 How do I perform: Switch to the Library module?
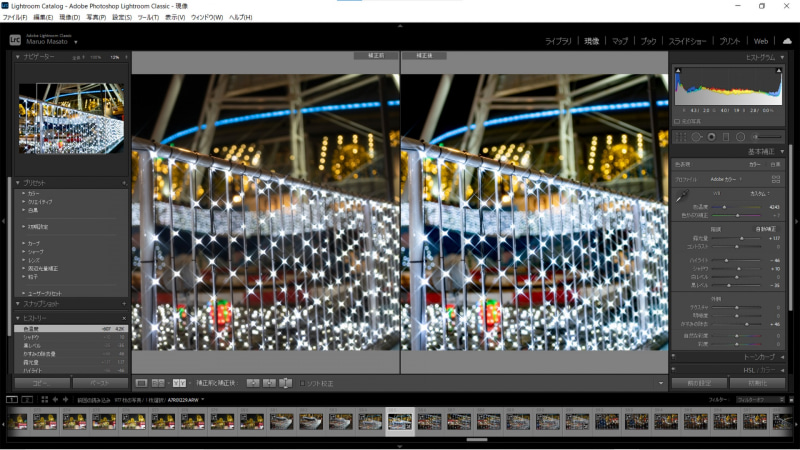[x=558, y=41]
